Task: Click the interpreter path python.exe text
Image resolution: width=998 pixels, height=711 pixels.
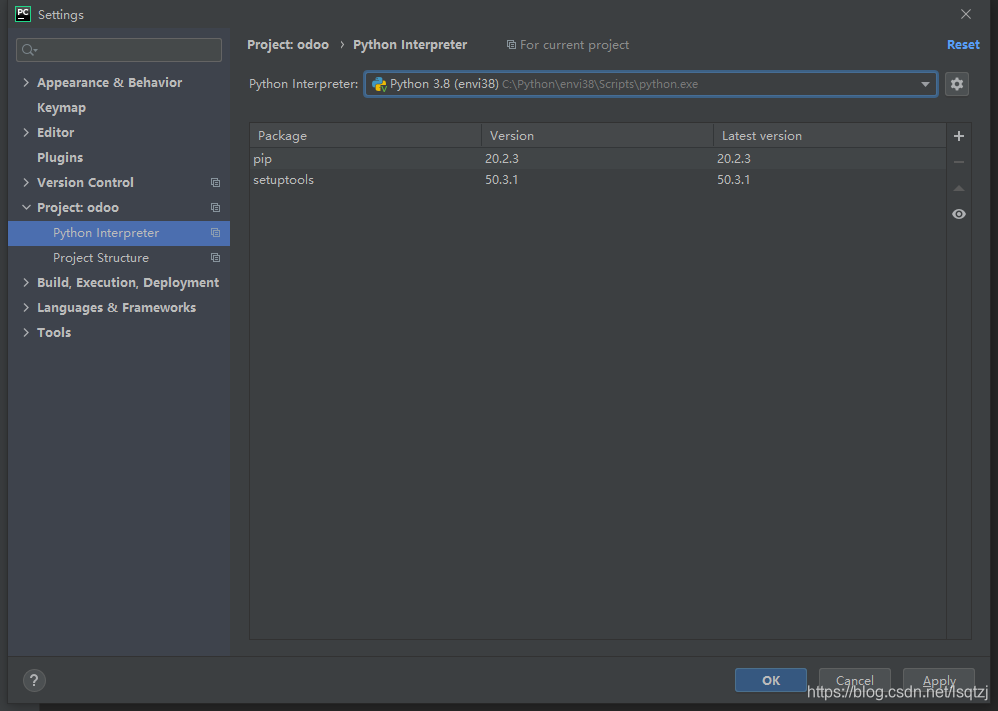Action: click(600, 84)
